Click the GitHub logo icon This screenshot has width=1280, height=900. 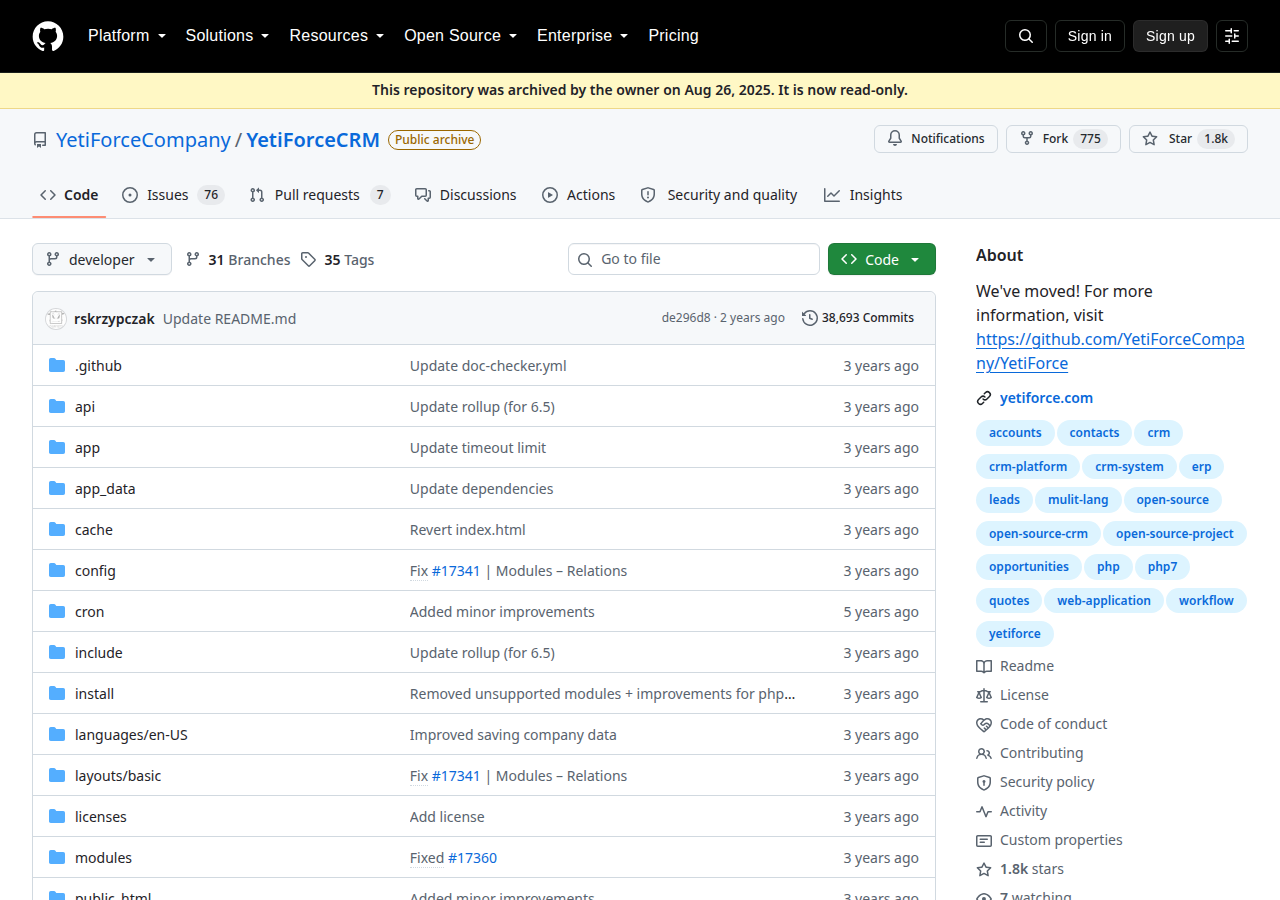[48, 36]
